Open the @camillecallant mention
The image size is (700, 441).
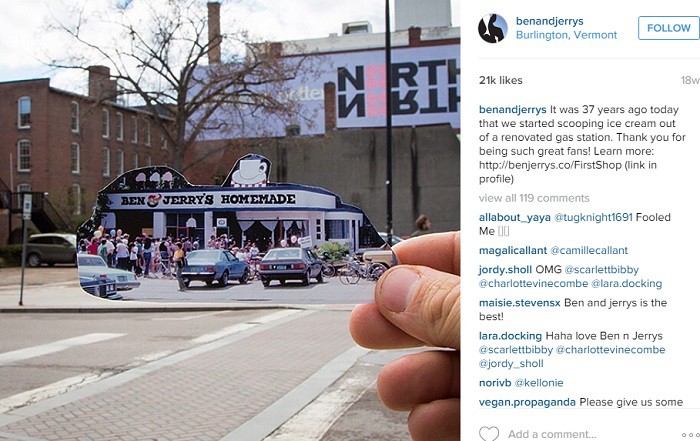(589, 250)
